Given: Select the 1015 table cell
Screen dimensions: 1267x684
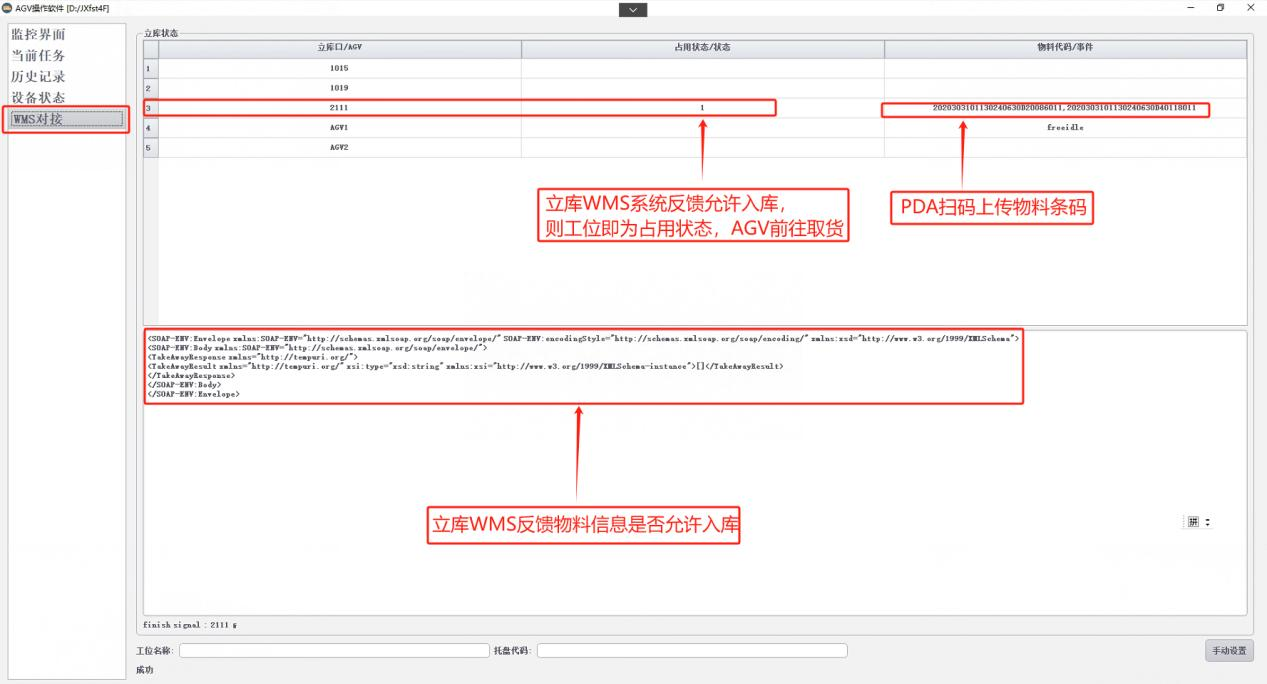Looking at the screenshot, I should click(340, 69).
